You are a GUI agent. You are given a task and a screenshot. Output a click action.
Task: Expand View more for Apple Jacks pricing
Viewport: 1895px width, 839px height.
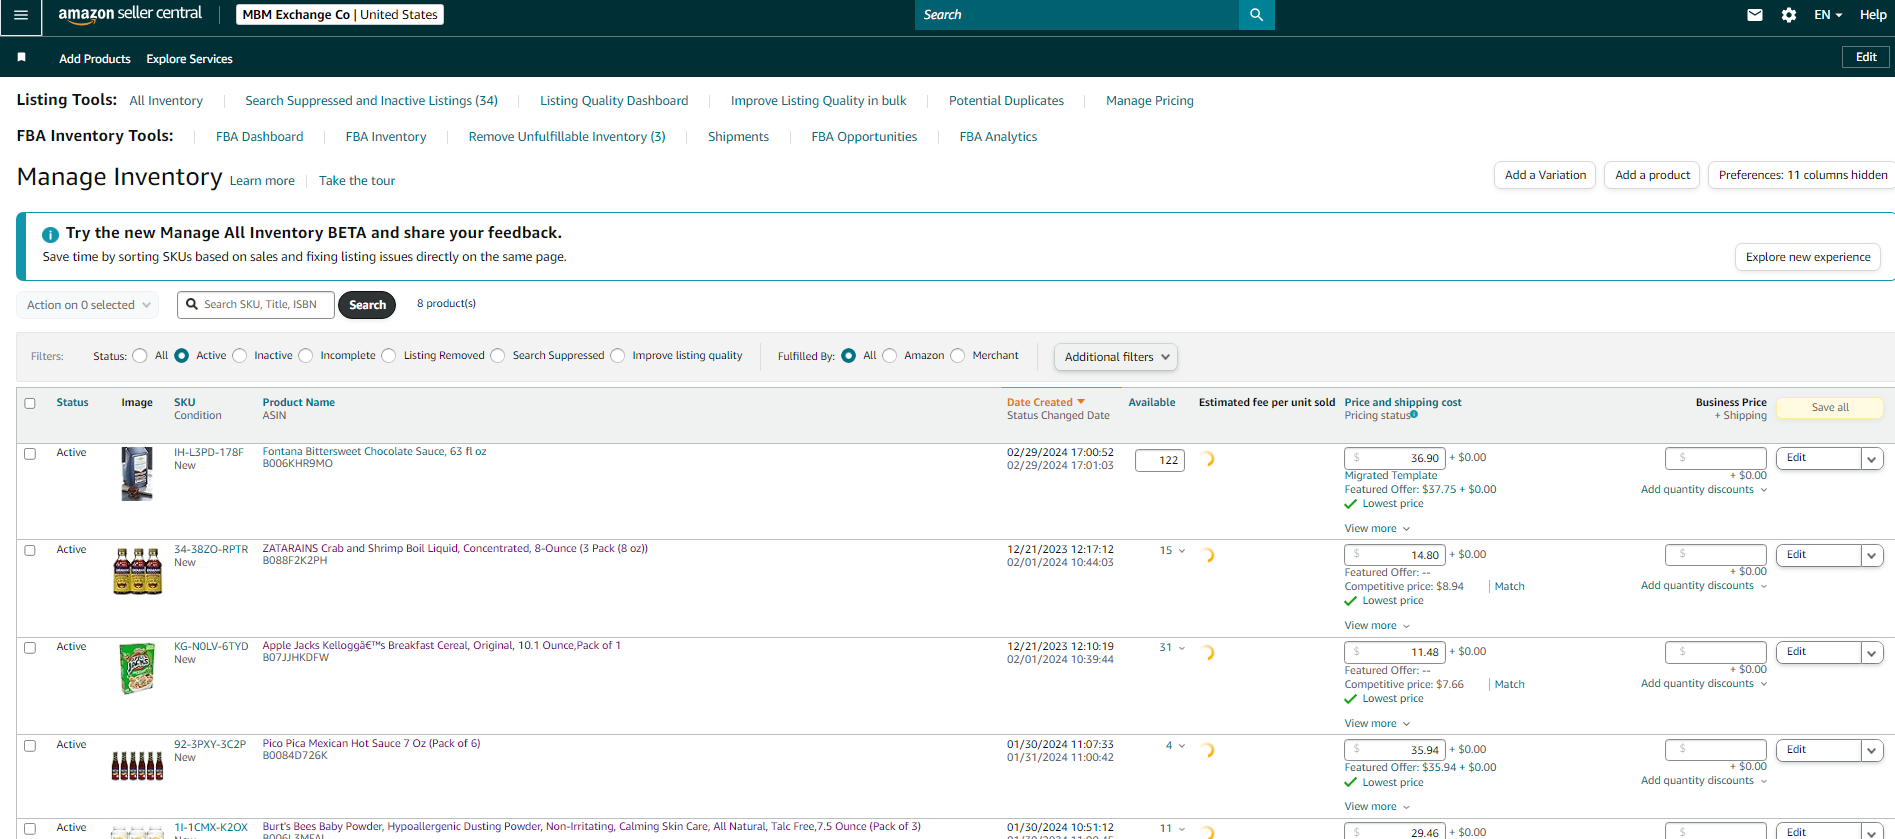tap(1377, 723)
